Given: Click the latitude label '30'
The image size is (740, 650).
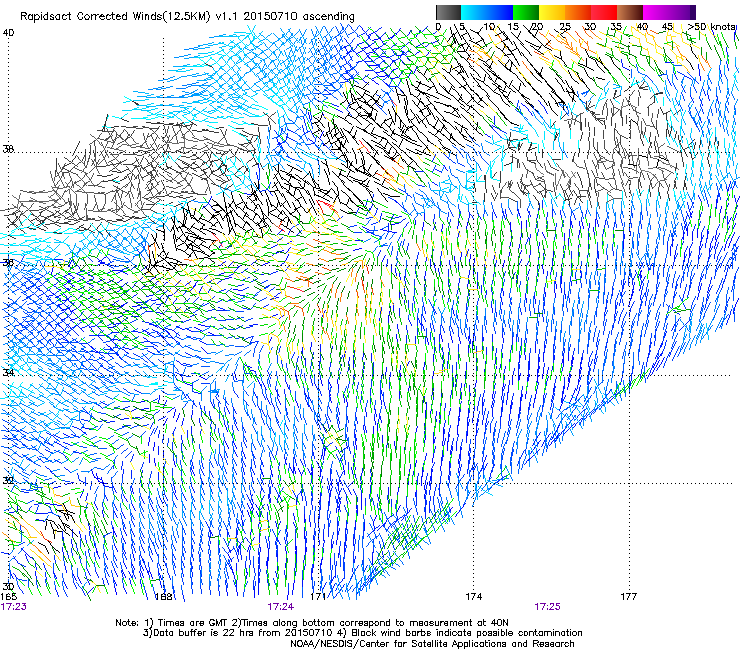Looking at the screenshot, I should 8,587.
